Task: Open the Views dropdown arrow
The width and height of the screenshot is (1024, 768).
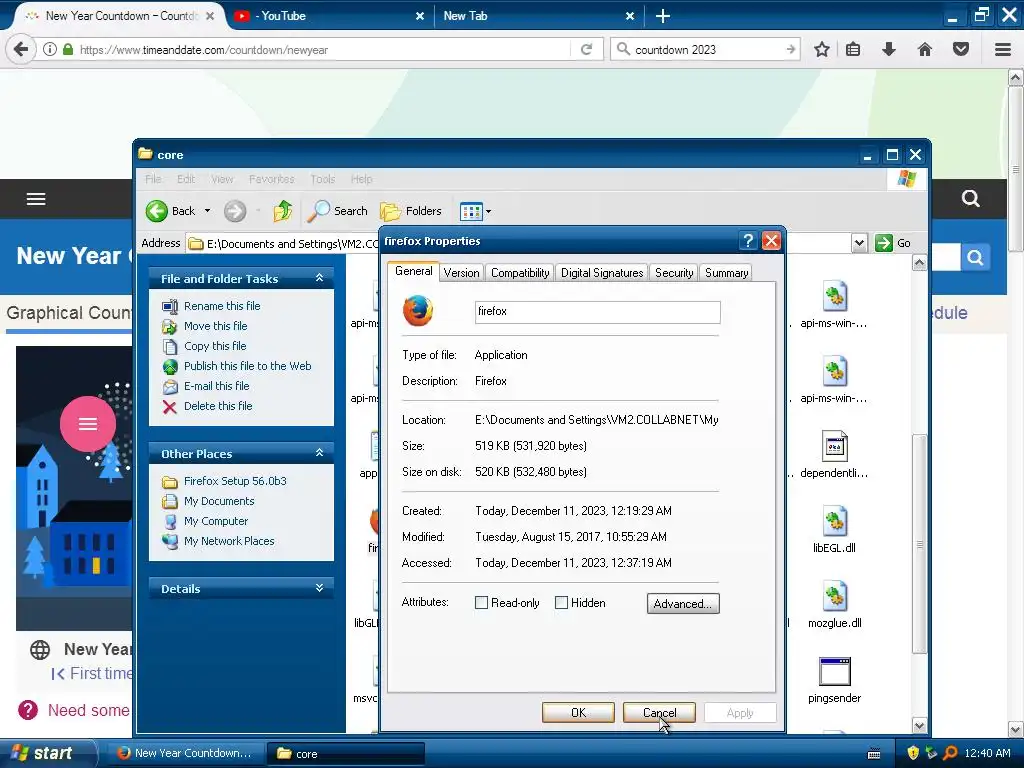Action: point(488,212)
